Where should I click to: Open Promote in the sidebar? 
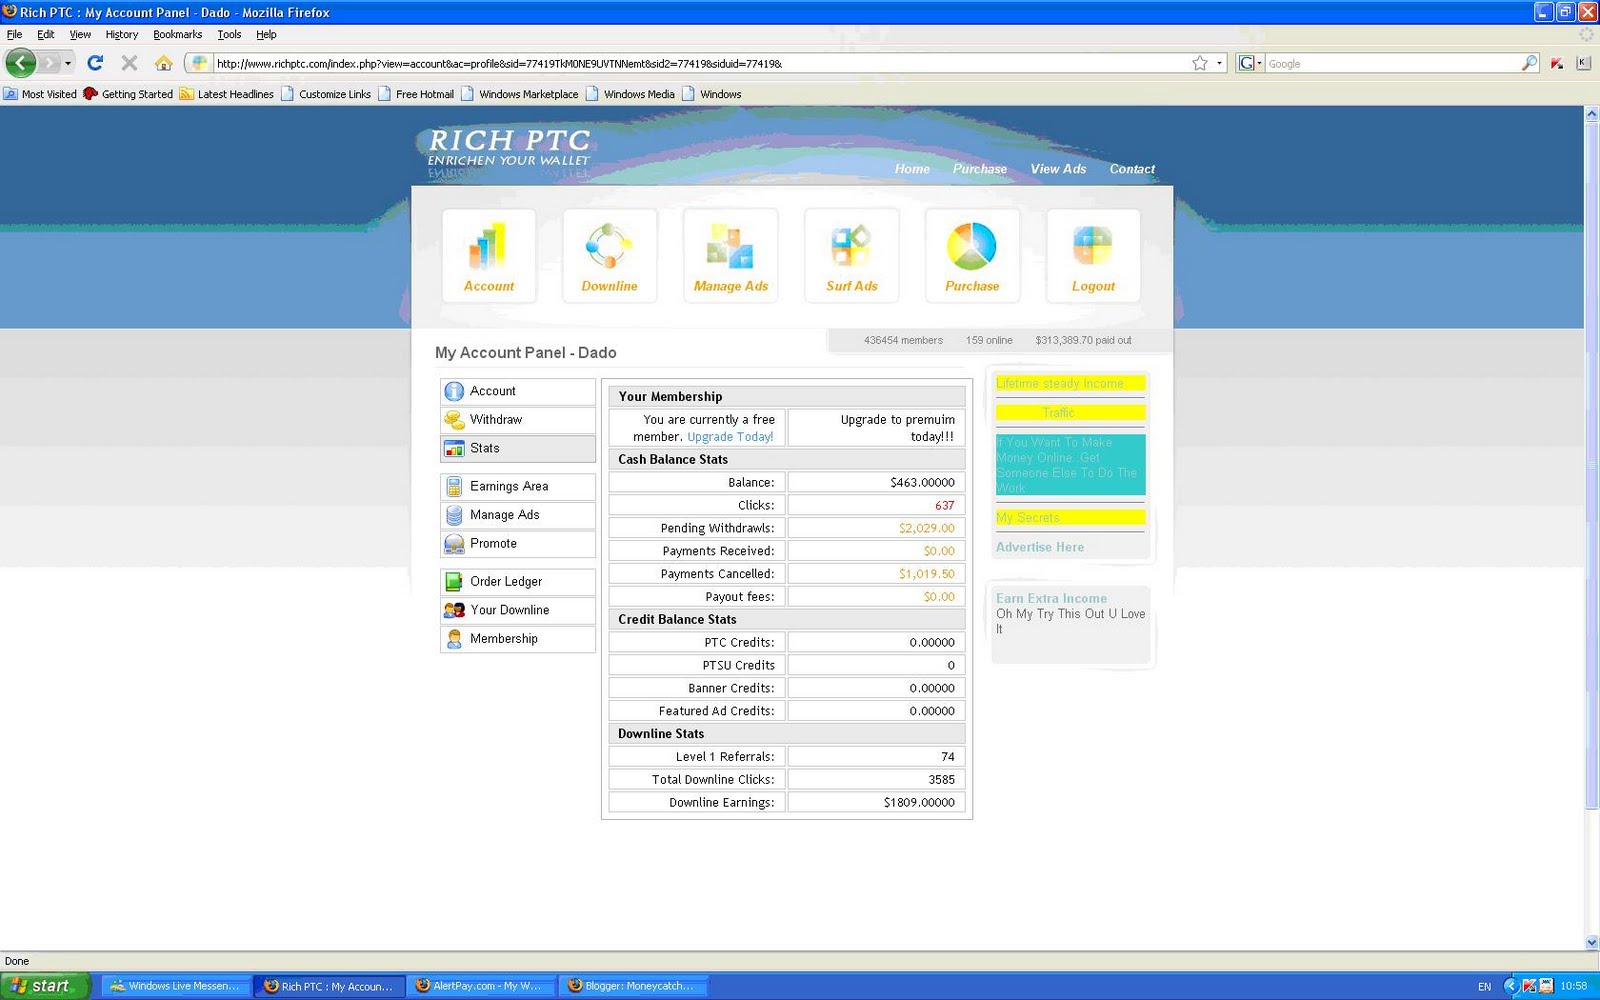pyautogui.click(x=518, y=544)
